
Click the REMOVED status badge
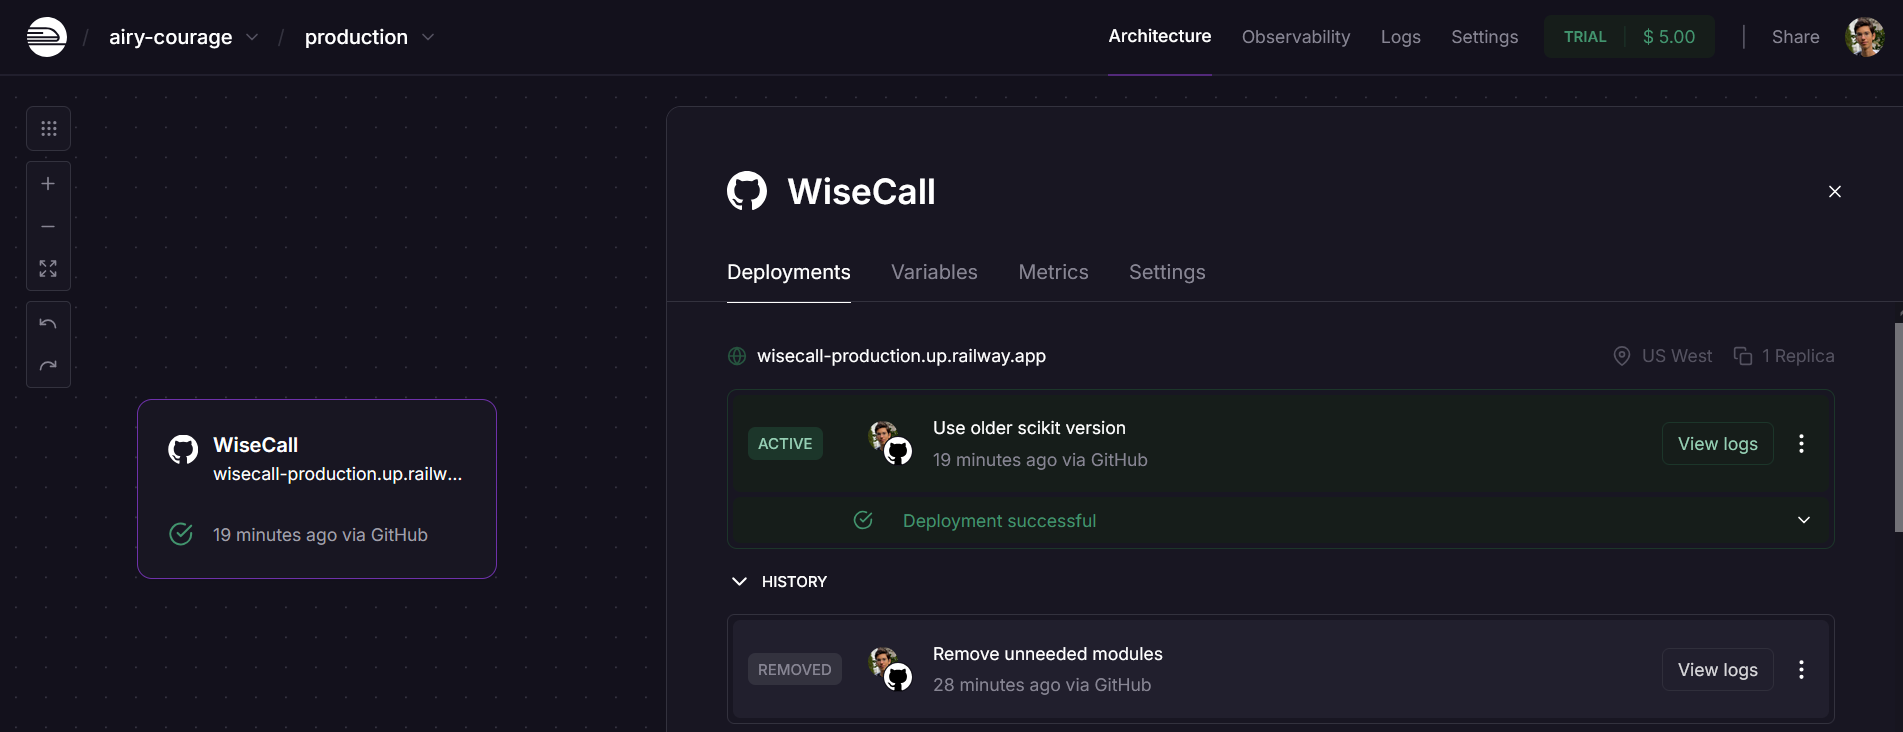(x=795, y=670)
